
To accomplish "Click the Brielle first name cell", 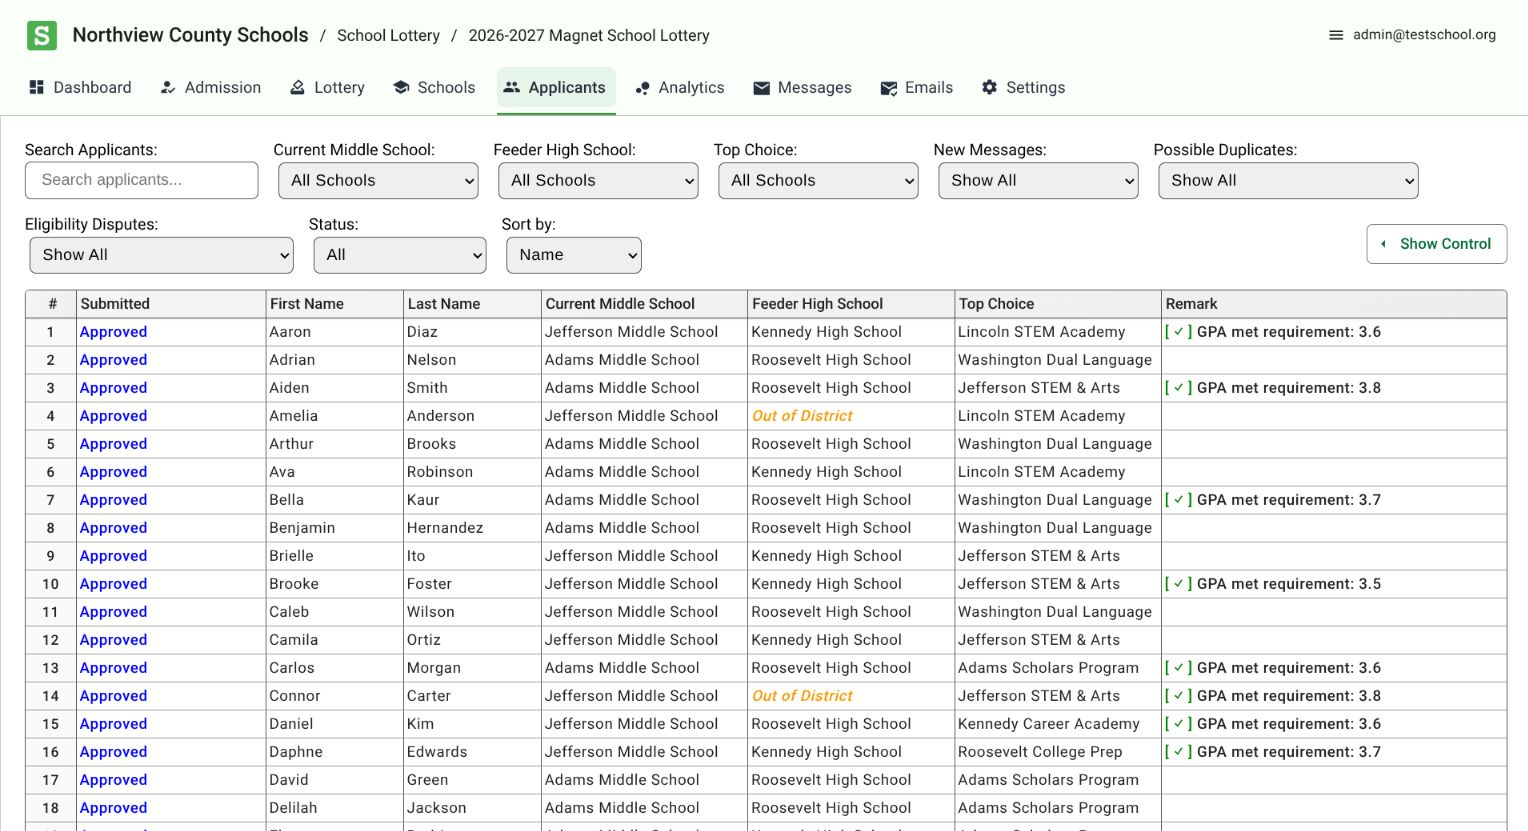I will point(333,556).
